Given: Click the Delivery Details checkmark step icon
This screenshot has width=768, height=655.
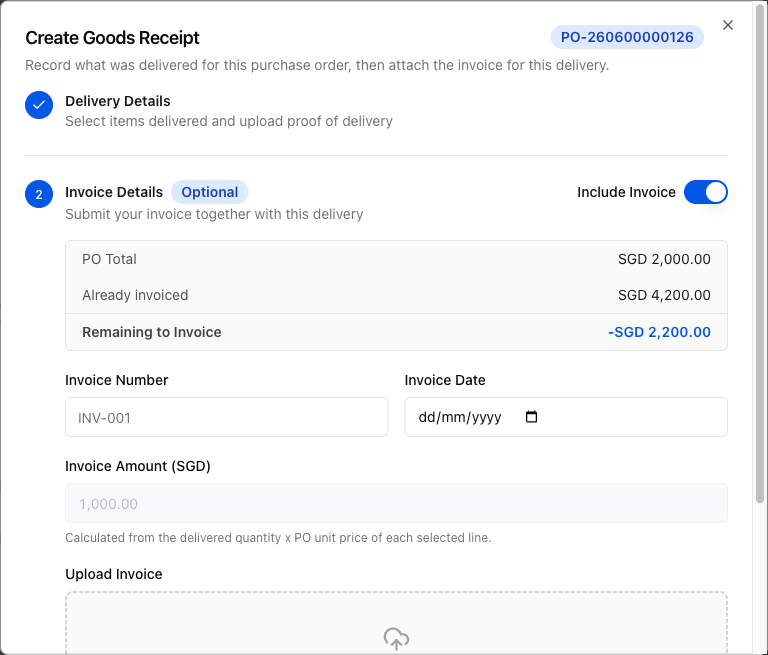Looking at the screenshot, I should tap(39, 105).
